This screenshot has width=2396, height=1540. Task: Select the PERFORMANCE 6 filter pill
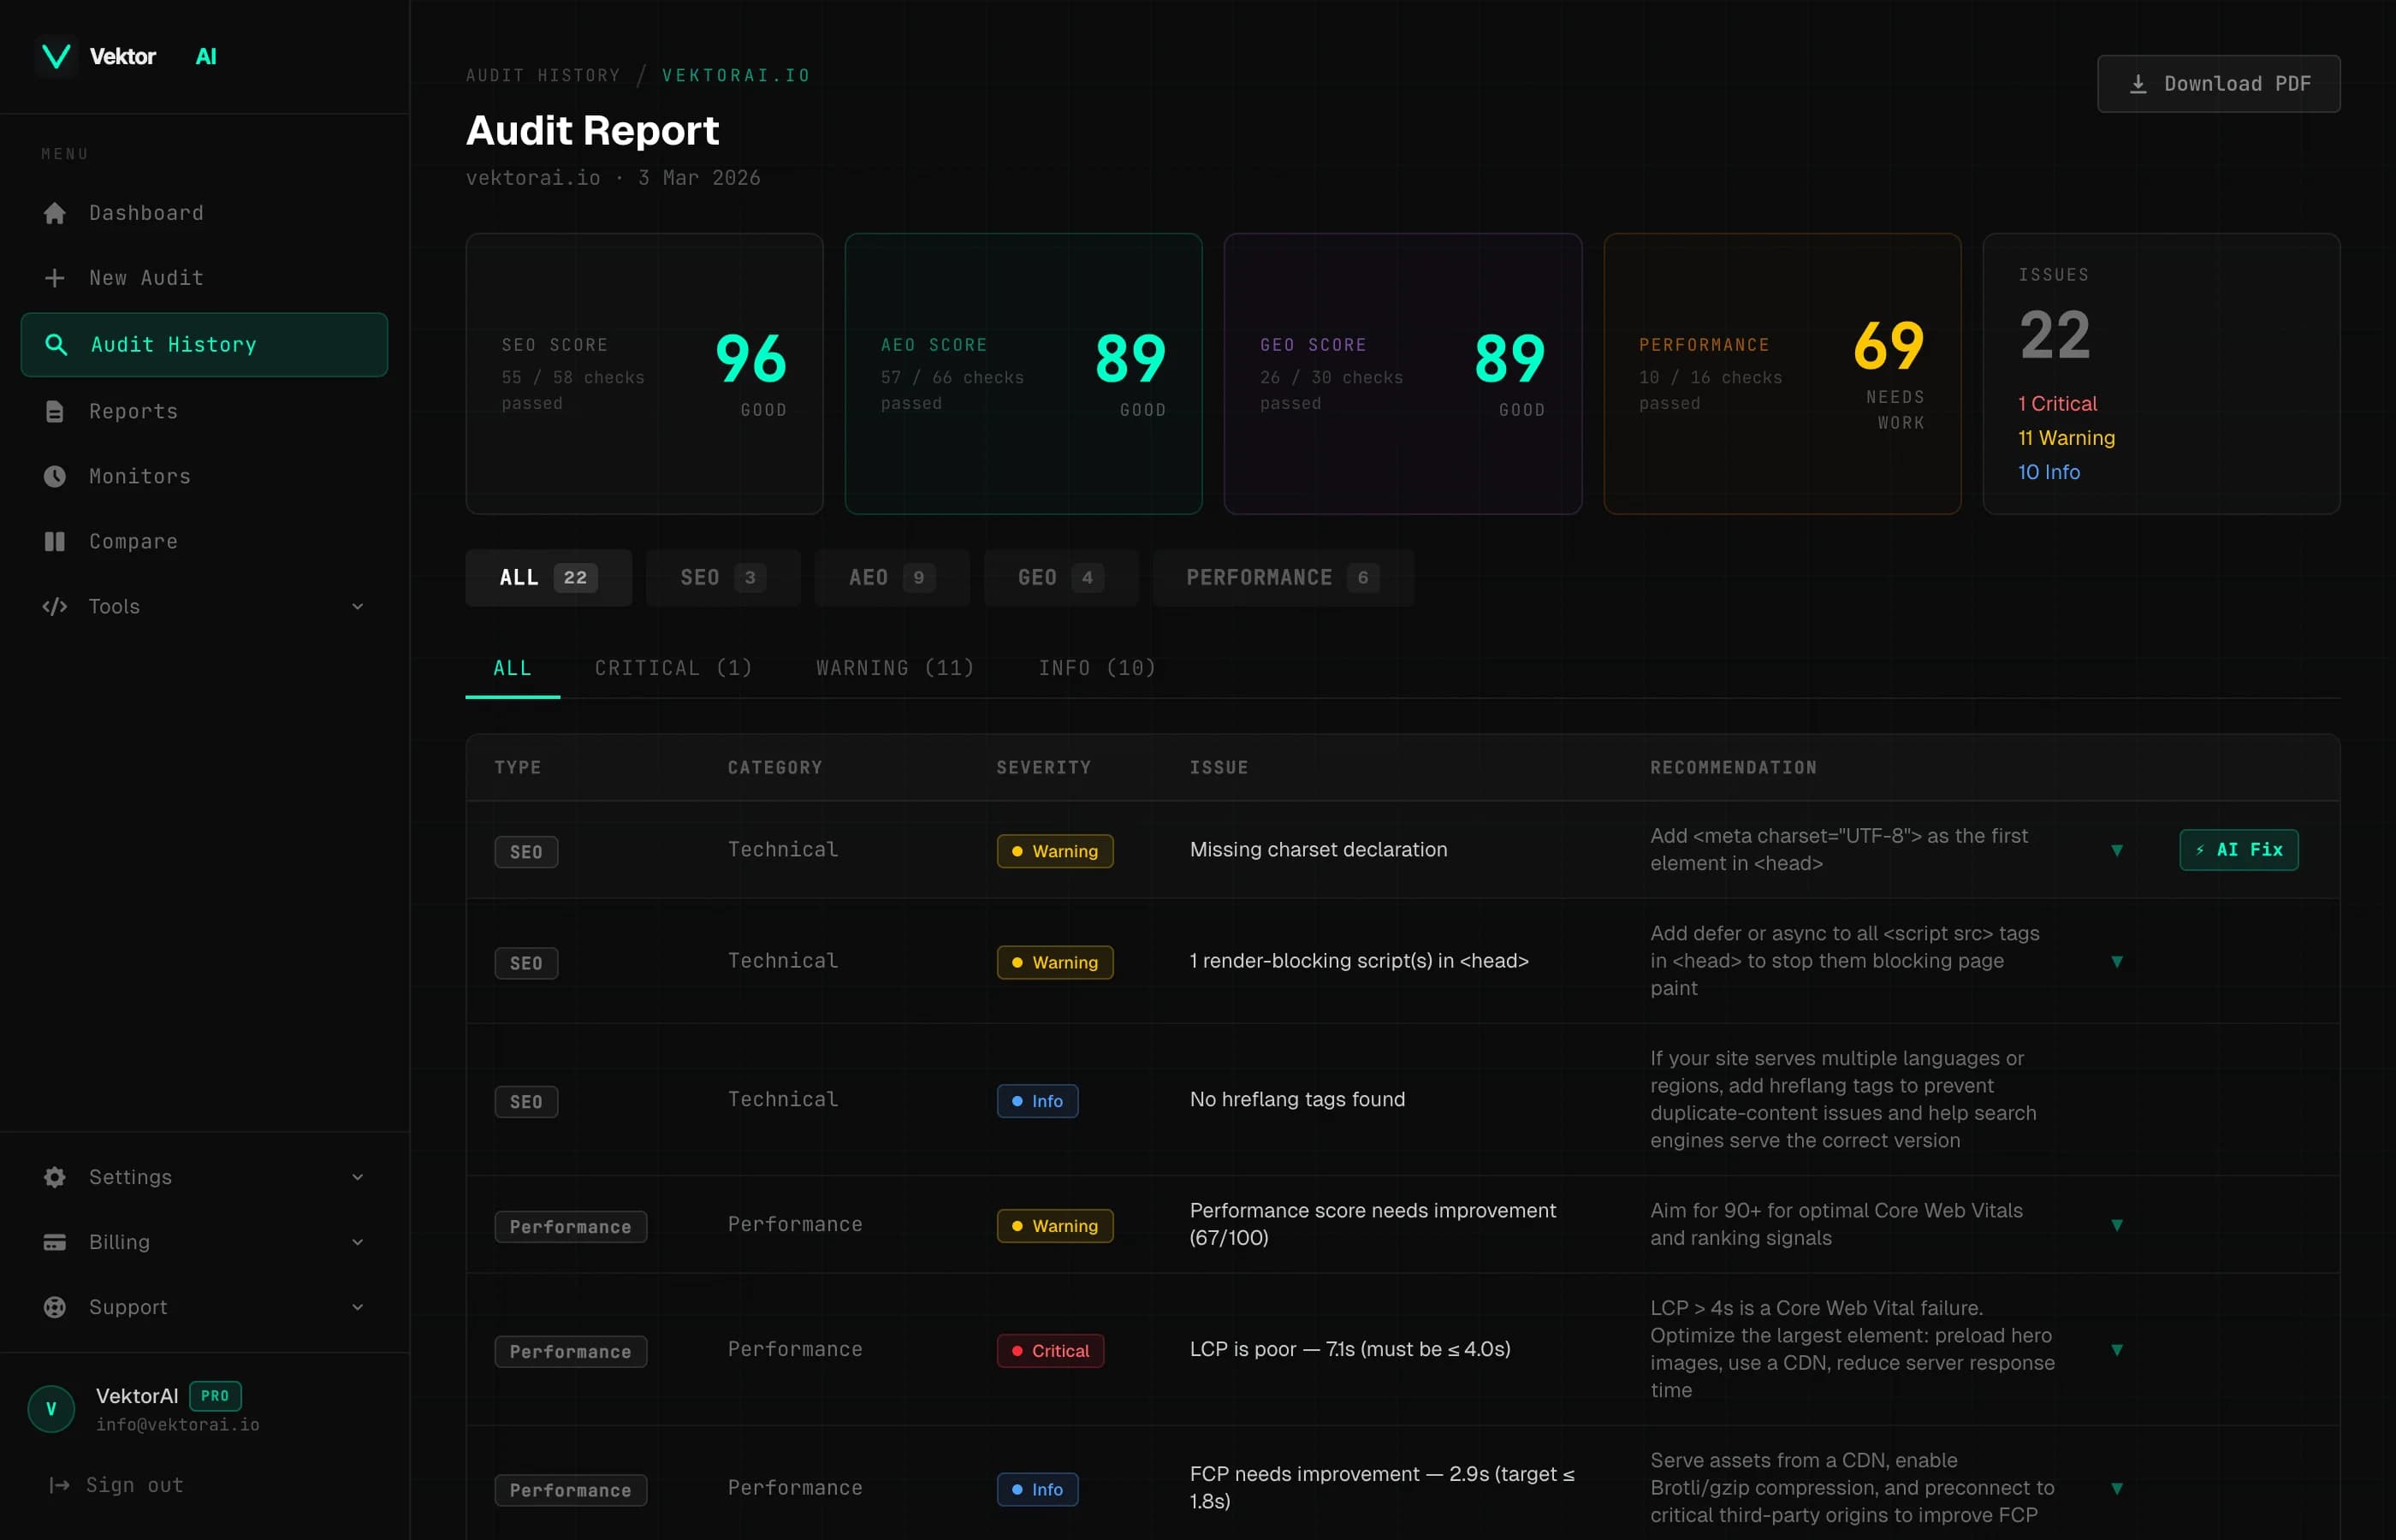pos(1281,577)
